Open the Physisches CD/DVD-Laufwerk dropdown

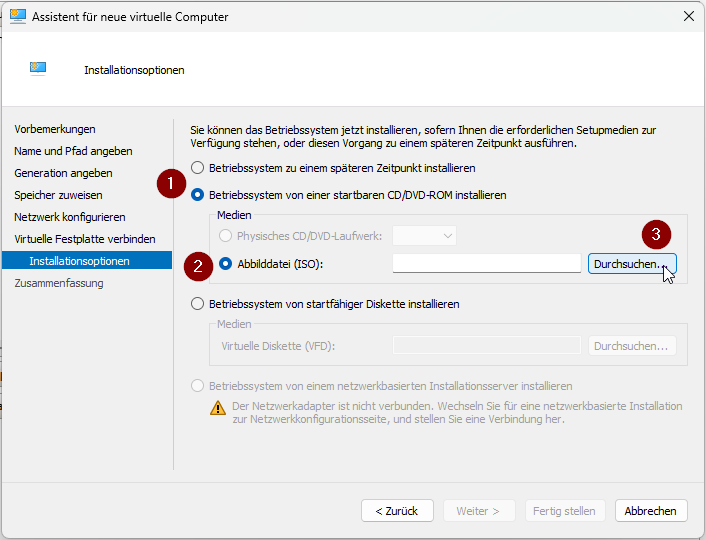pyautogui.click(x=424, y=236)
